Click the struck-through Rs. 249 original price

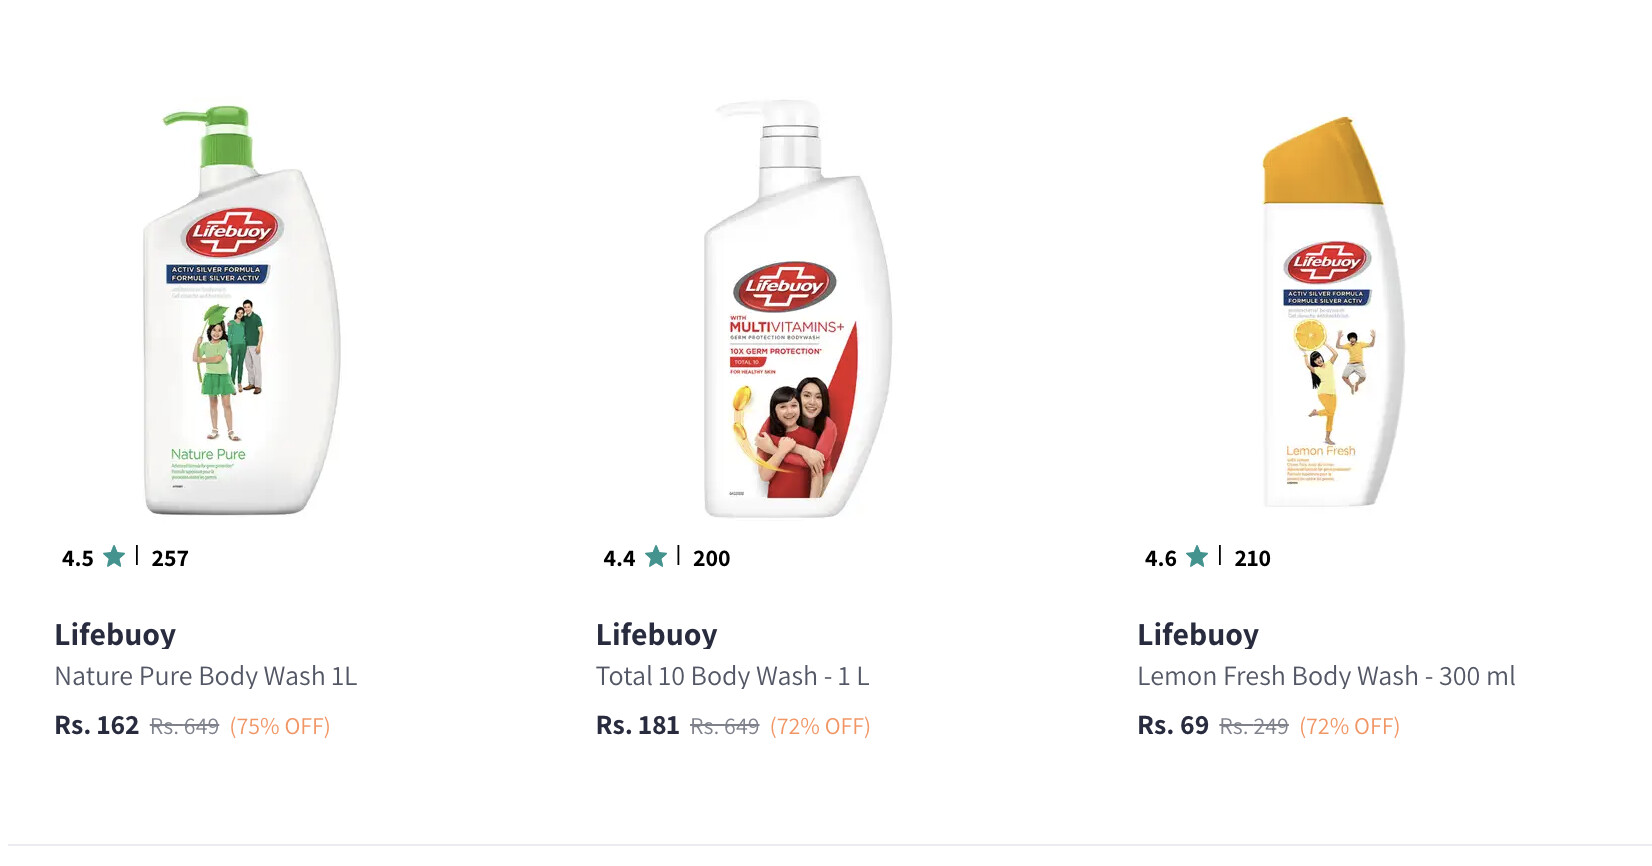(x=1254, y=726)
